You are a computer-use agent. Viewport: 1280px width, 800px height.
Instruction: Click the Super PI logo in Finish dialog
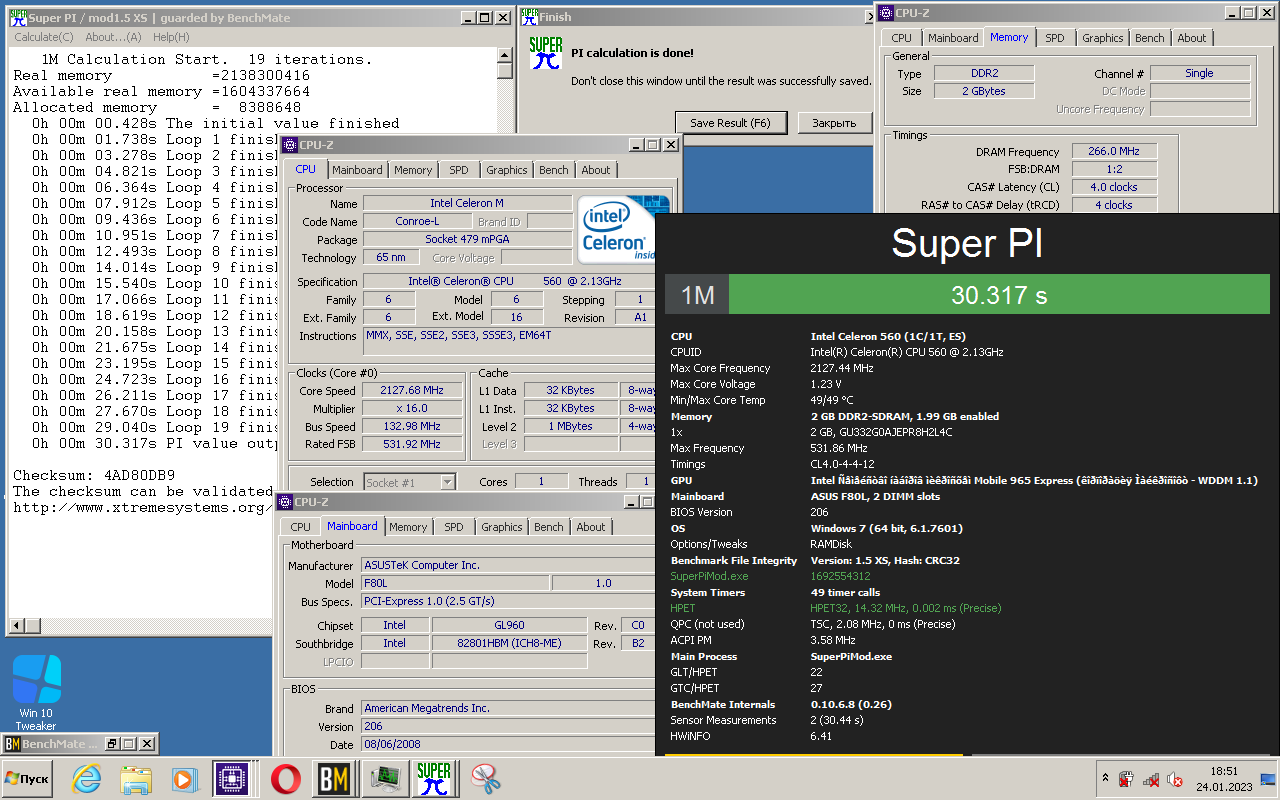pos(546,53)
